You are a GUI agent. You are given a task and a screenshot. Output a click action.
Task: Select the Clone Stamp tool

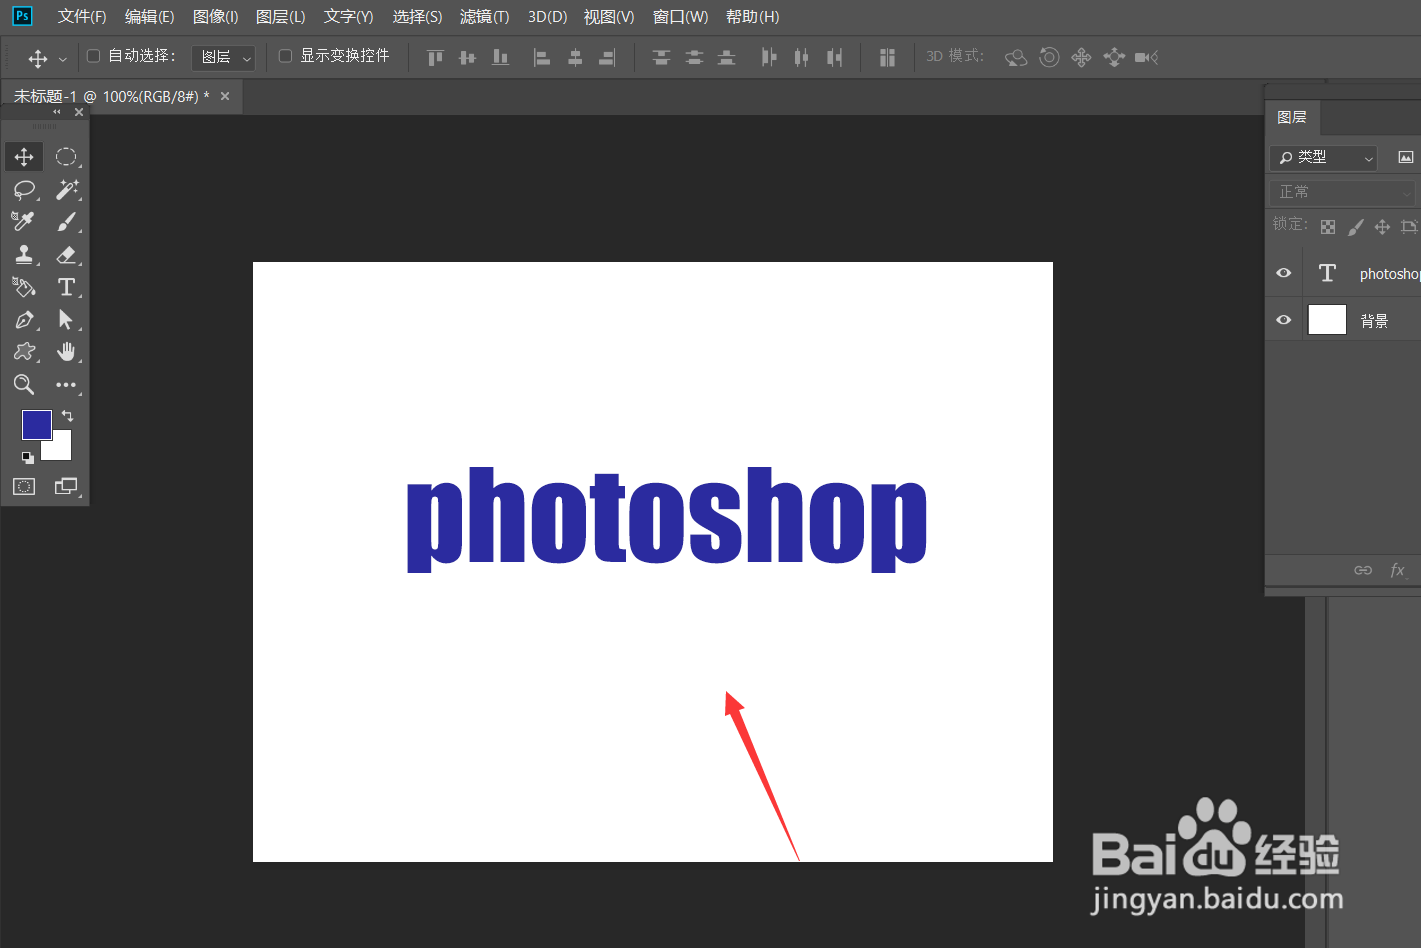click(x=24, y=254)
